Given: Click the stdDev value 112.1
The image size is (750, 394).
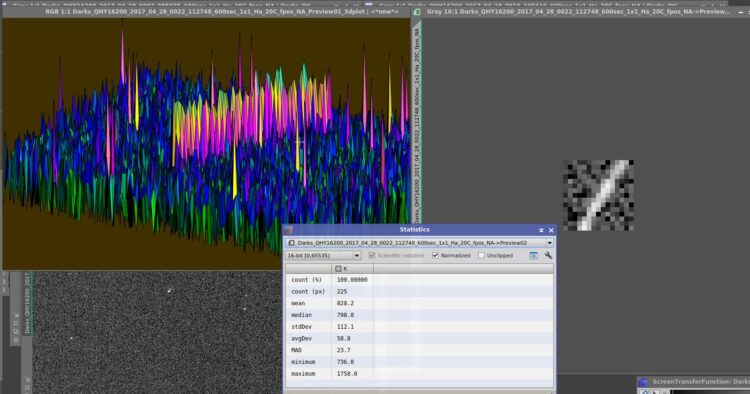Looking at the screenshot, I should coord(345,327).
